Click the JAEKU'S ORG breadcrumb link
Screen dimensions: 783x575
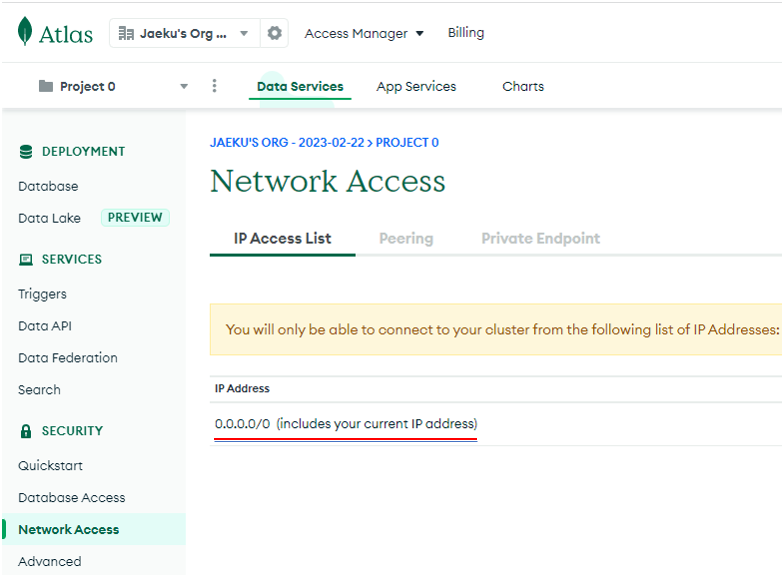(287, 142)
